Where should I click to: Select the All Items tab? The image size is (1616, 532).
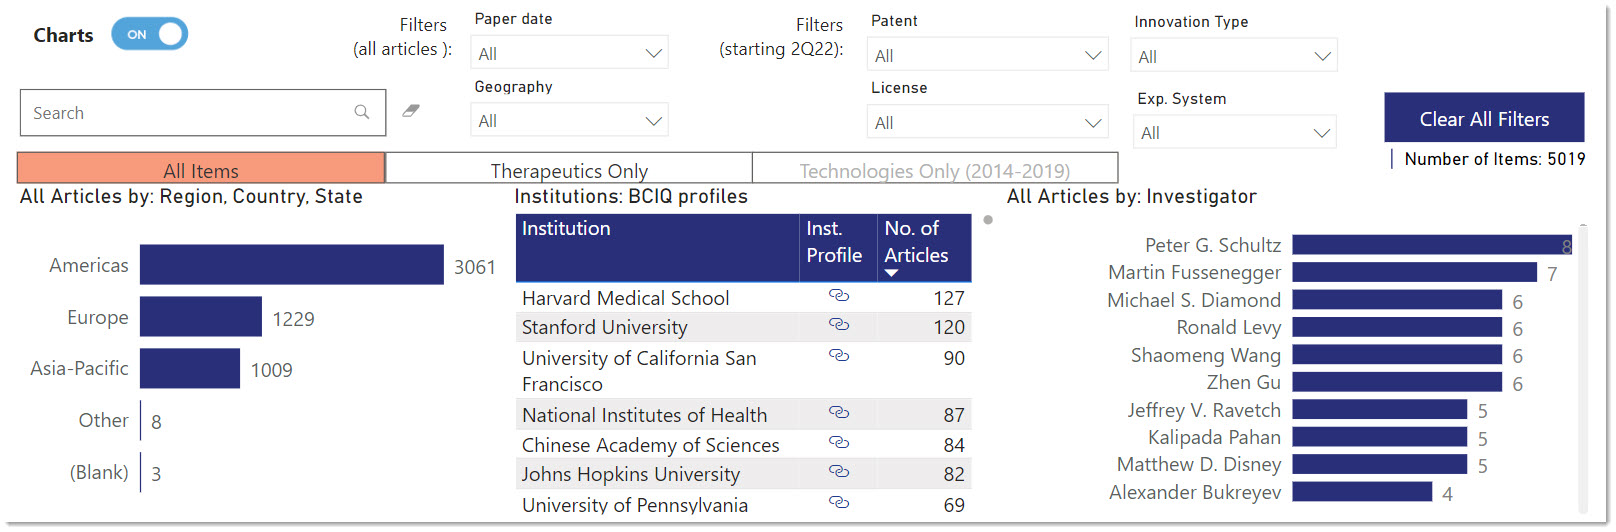tap(201, 170)
